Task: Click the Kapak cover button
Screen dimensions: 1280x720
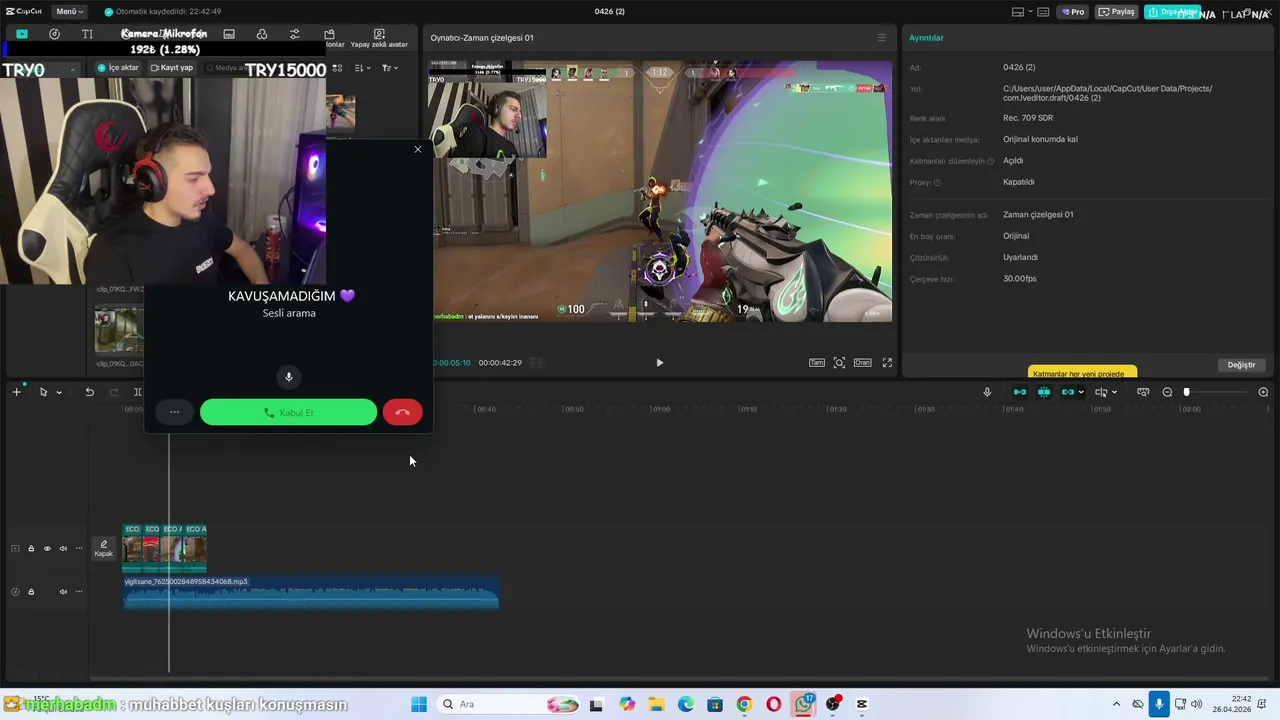Action: click(104, 548)
